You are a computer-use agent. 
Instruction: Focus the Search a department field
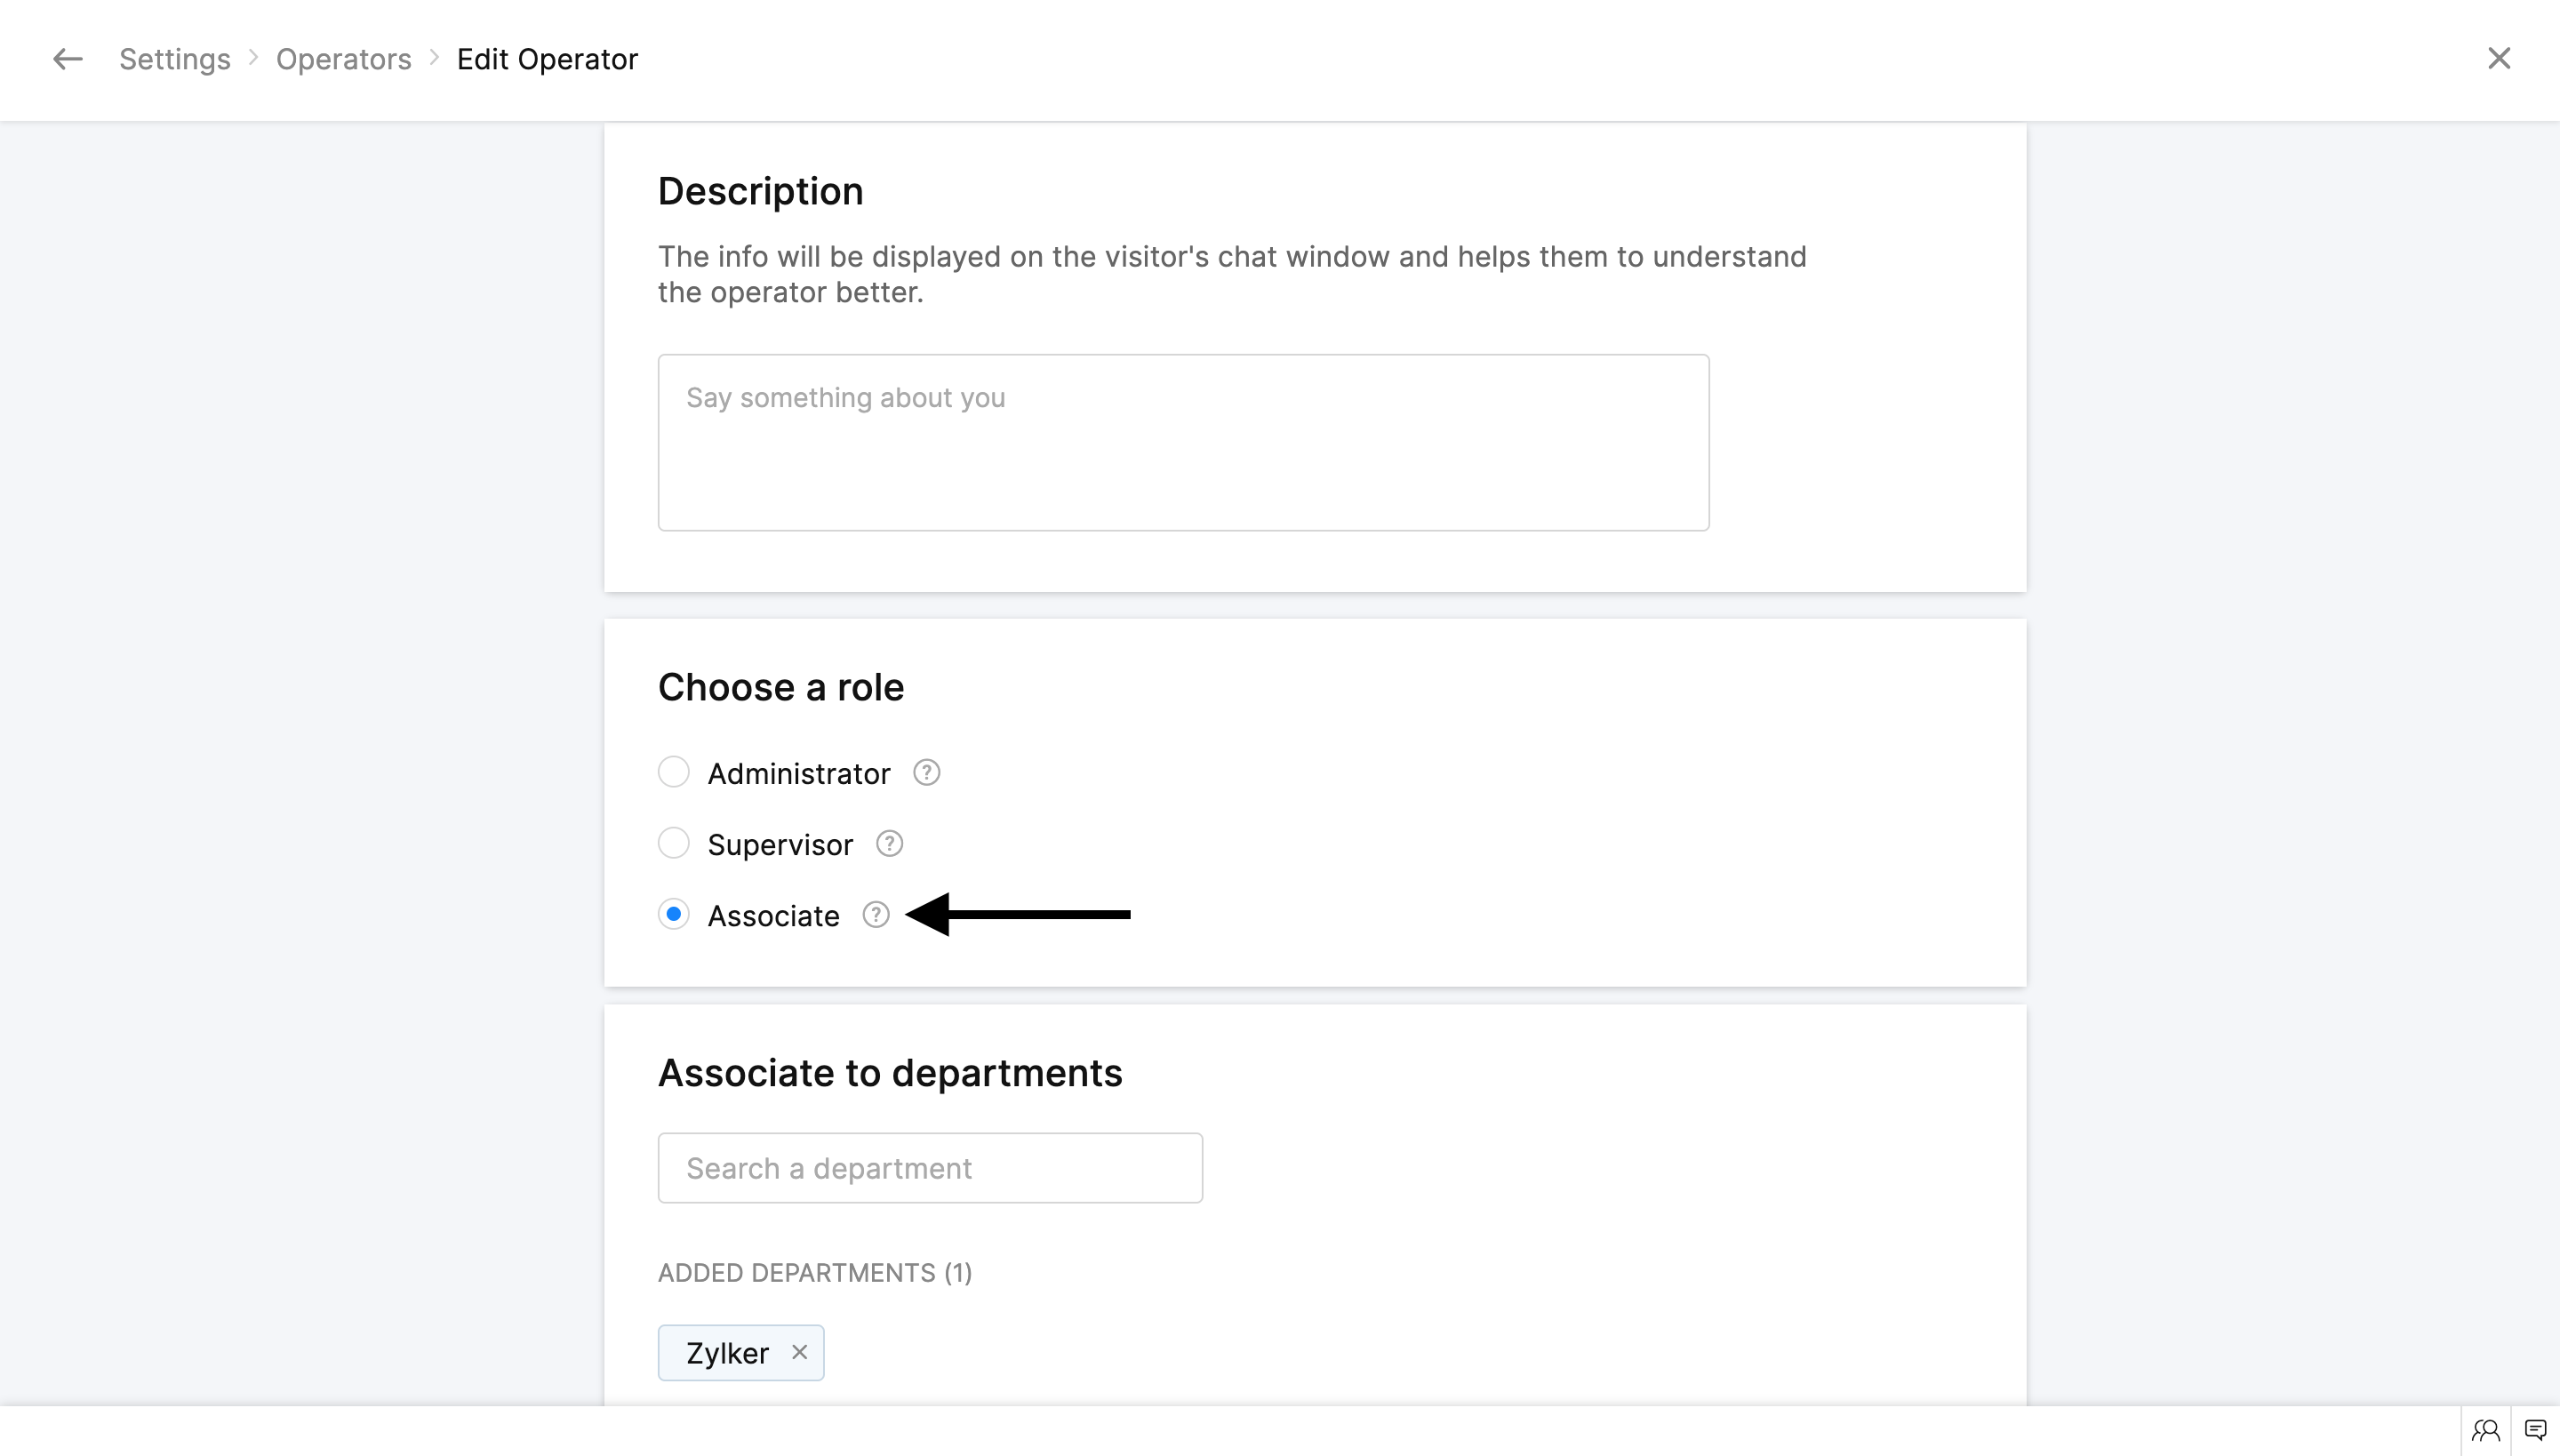point(930,1168)
